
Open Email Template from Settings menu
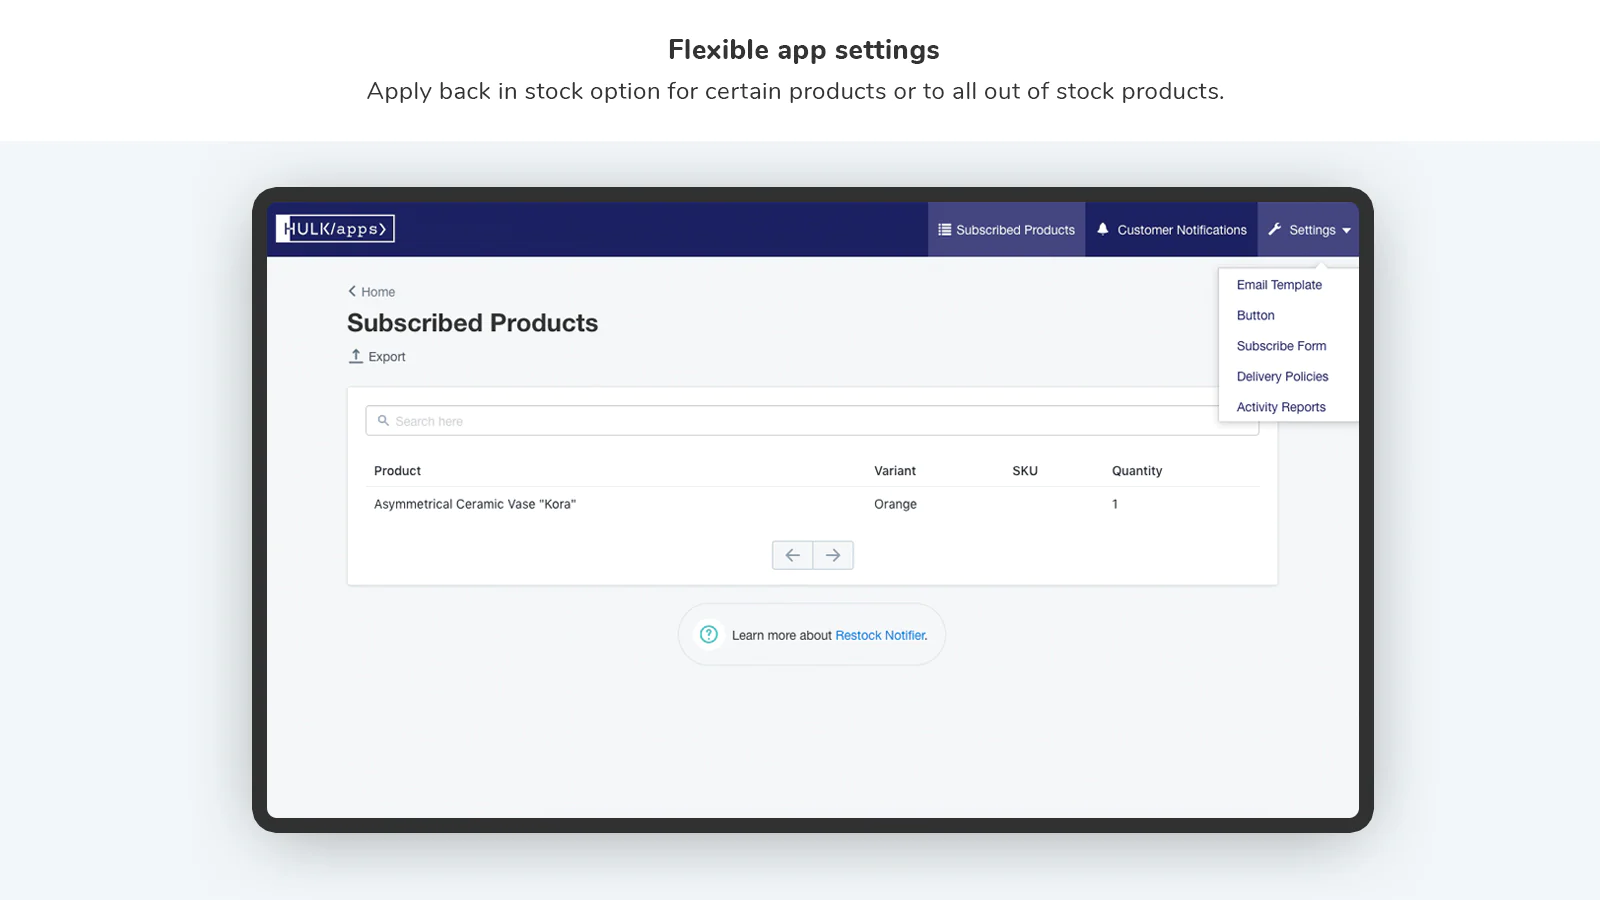point(1279,285)
